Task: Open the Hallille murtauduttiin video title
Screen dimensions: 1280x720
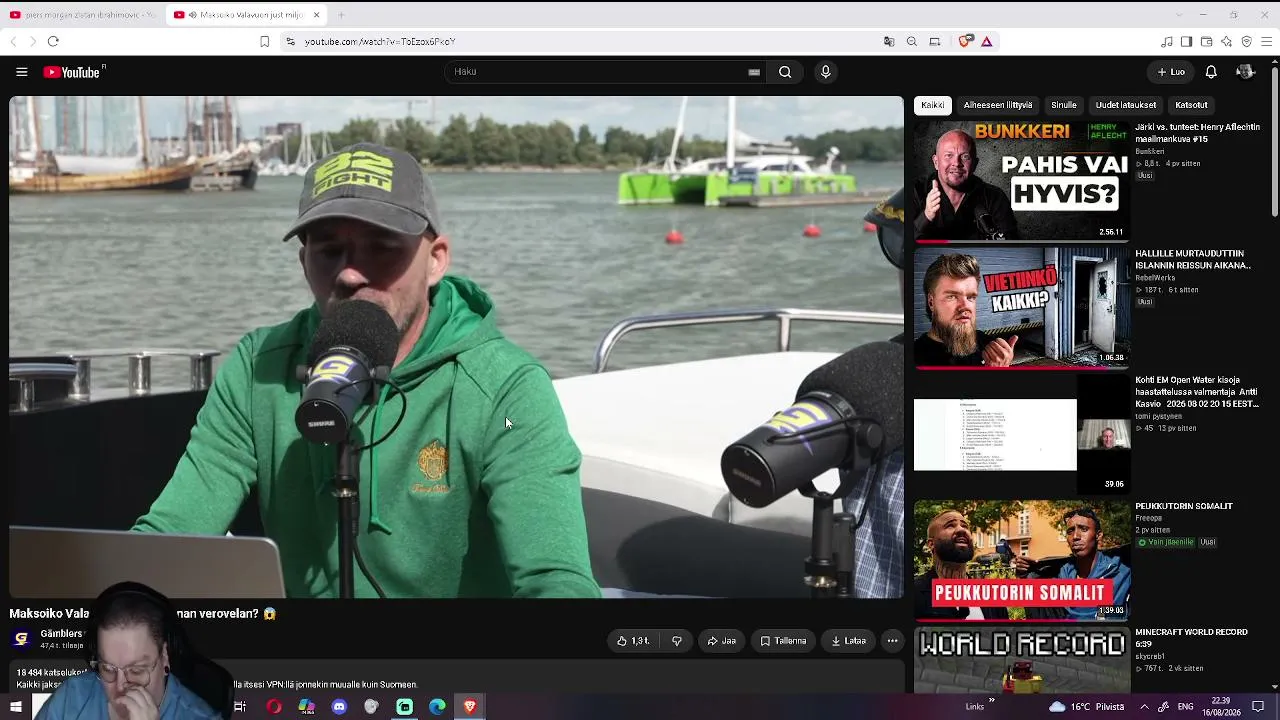Action: tap(1193, 260)
